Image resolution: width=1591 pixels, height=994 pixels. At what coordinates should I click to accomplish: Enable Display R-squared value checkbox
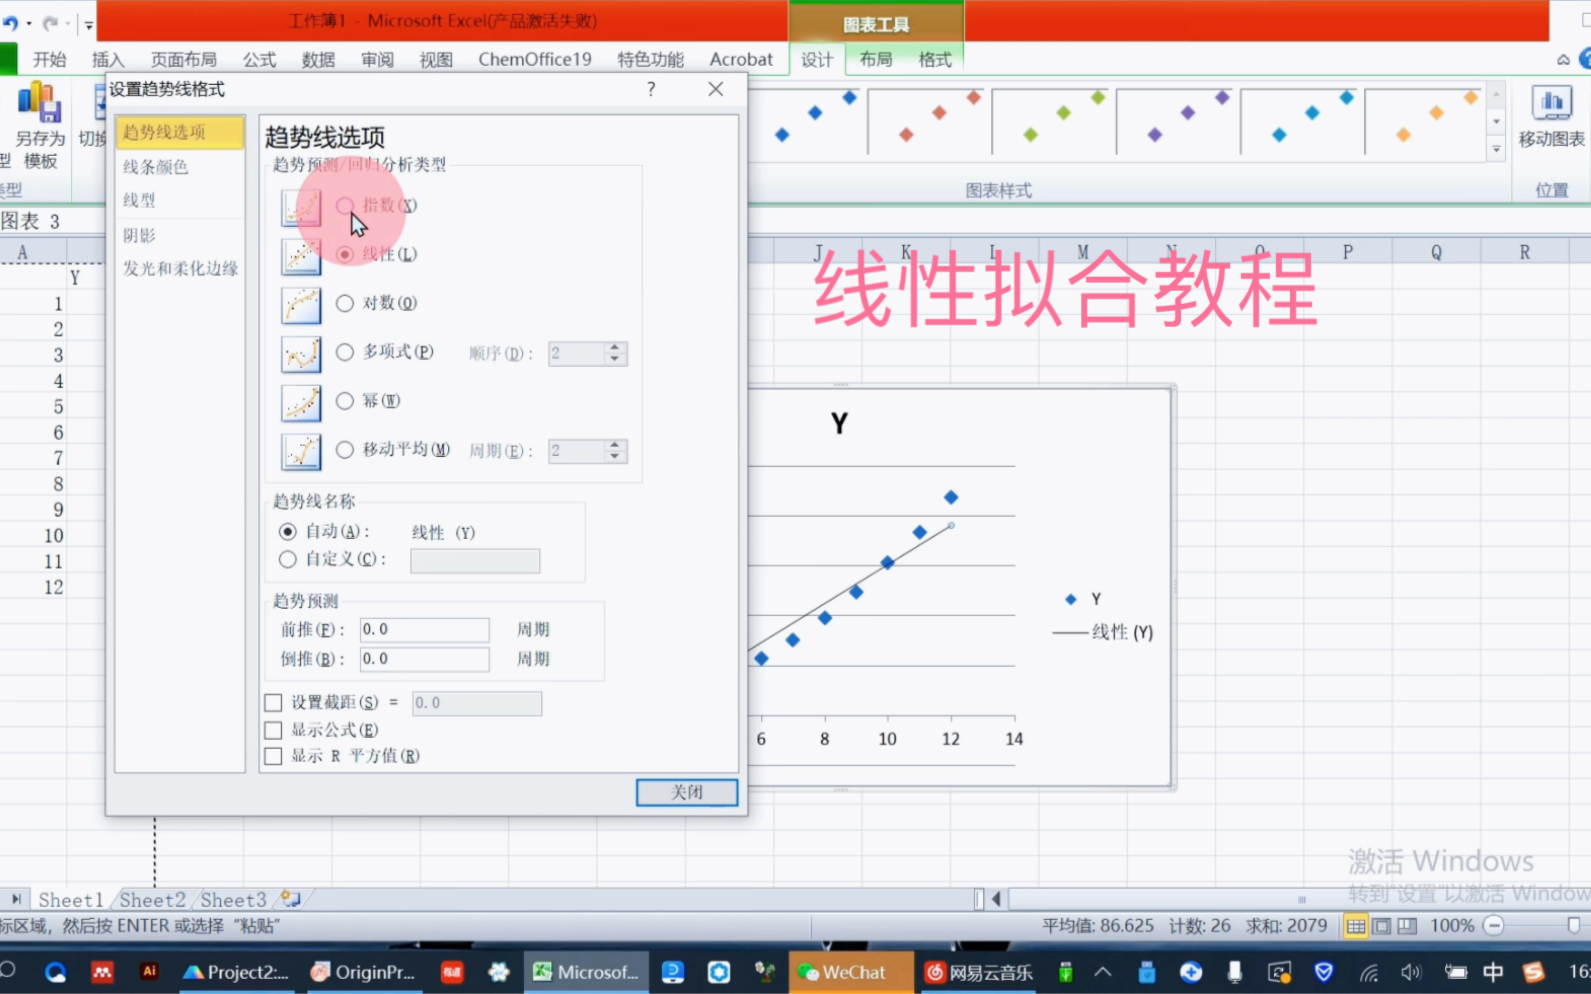pyautogui.click(x=273, y=756)
